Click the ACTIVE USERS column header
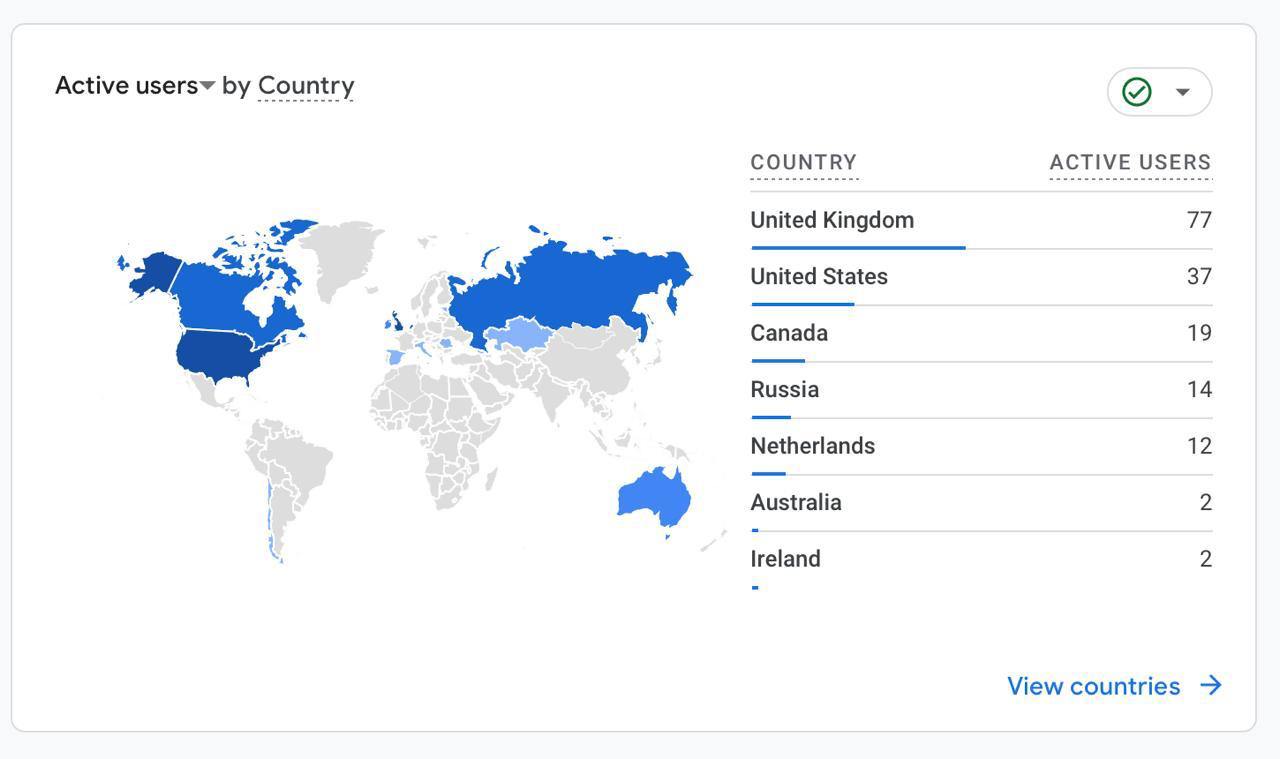The width and height of the screenshot is (1280, 759). [1130, 163]
